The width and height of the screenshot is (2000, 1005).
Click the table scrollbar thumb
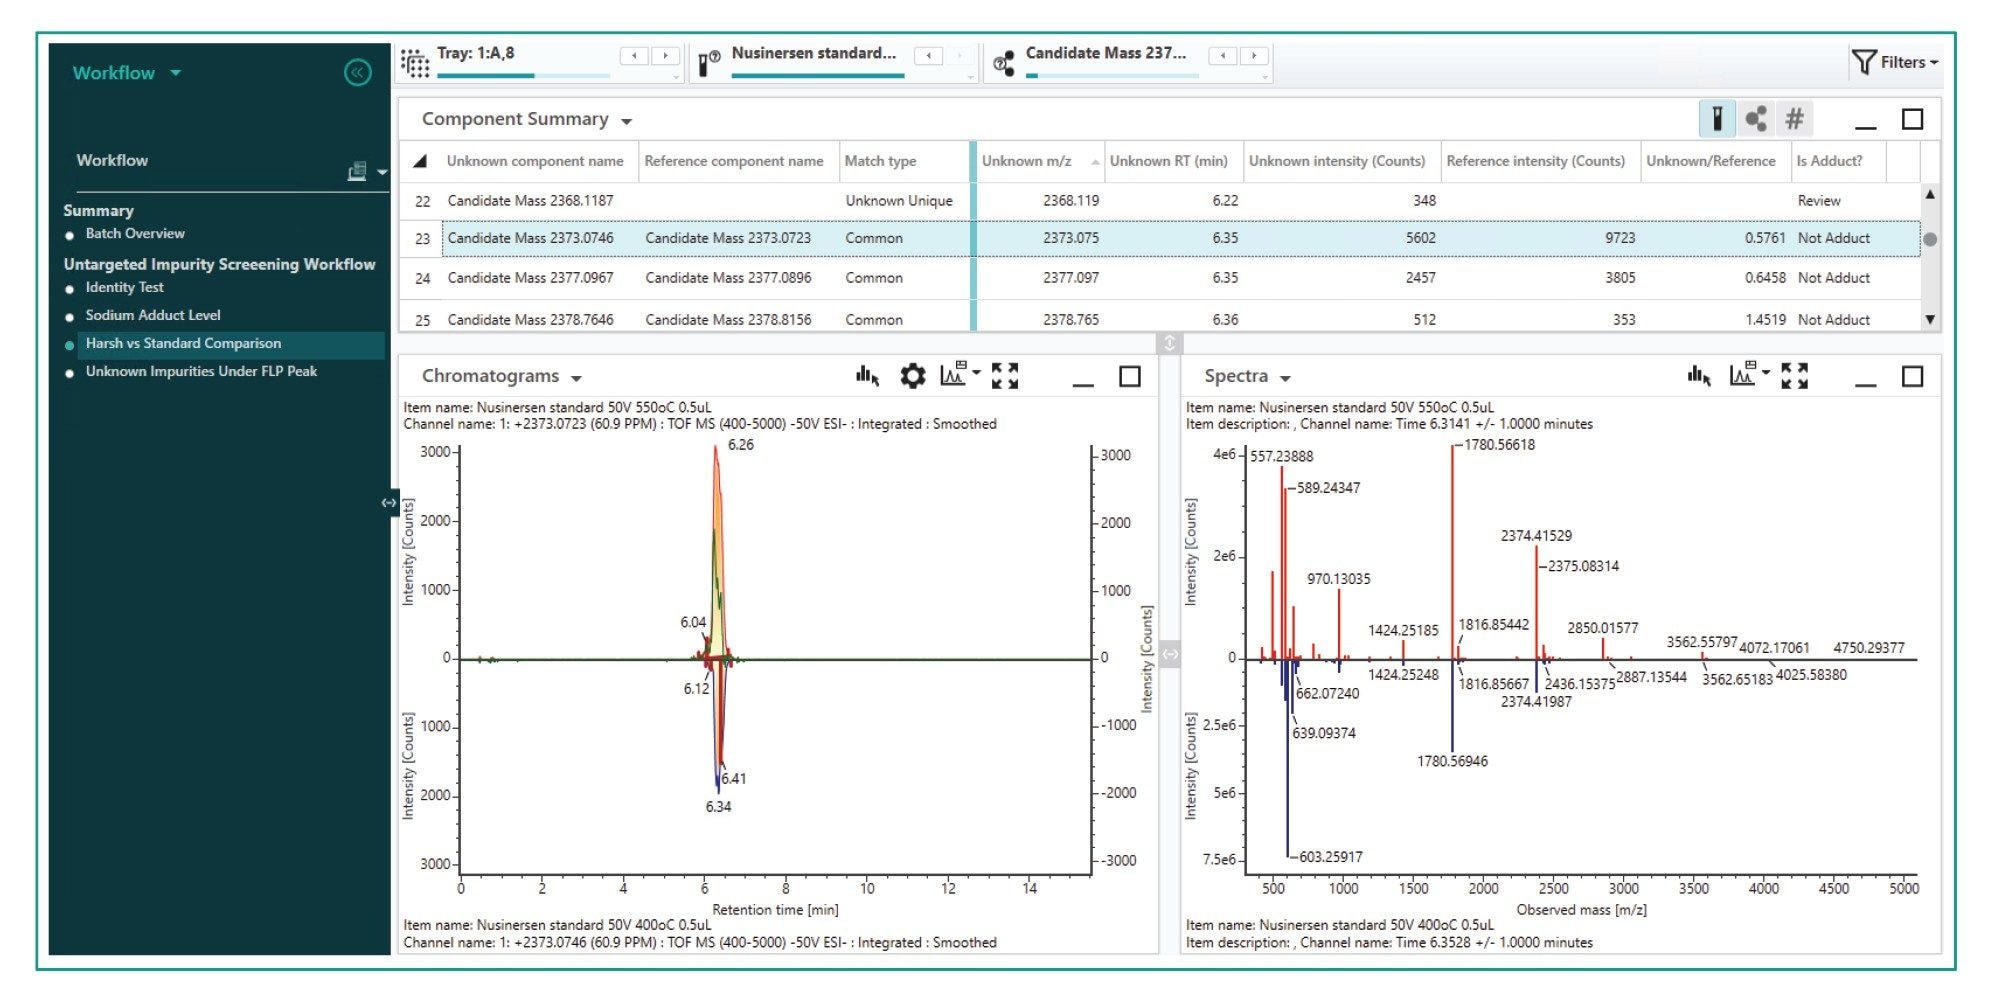click(x=1930, y=239)
